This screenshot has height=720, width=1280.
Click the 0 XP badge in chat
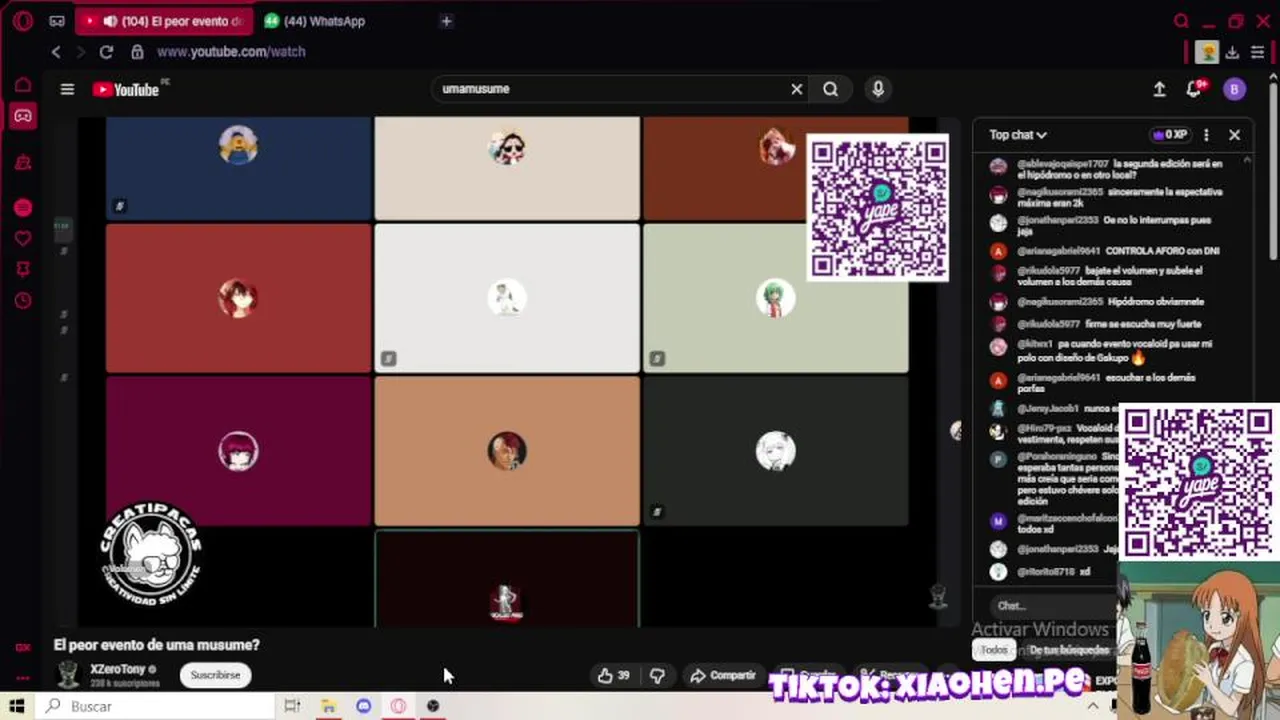click(1170, 135)
